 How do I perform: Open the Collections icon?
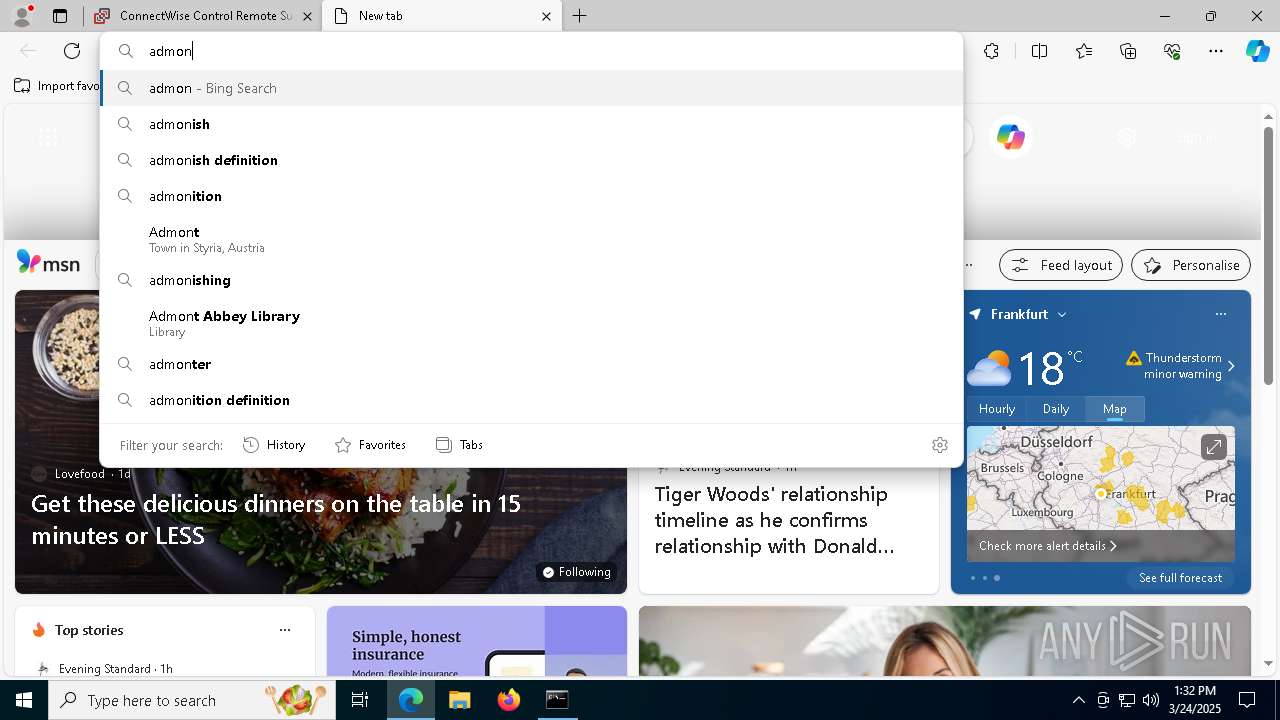[1129, 51]
